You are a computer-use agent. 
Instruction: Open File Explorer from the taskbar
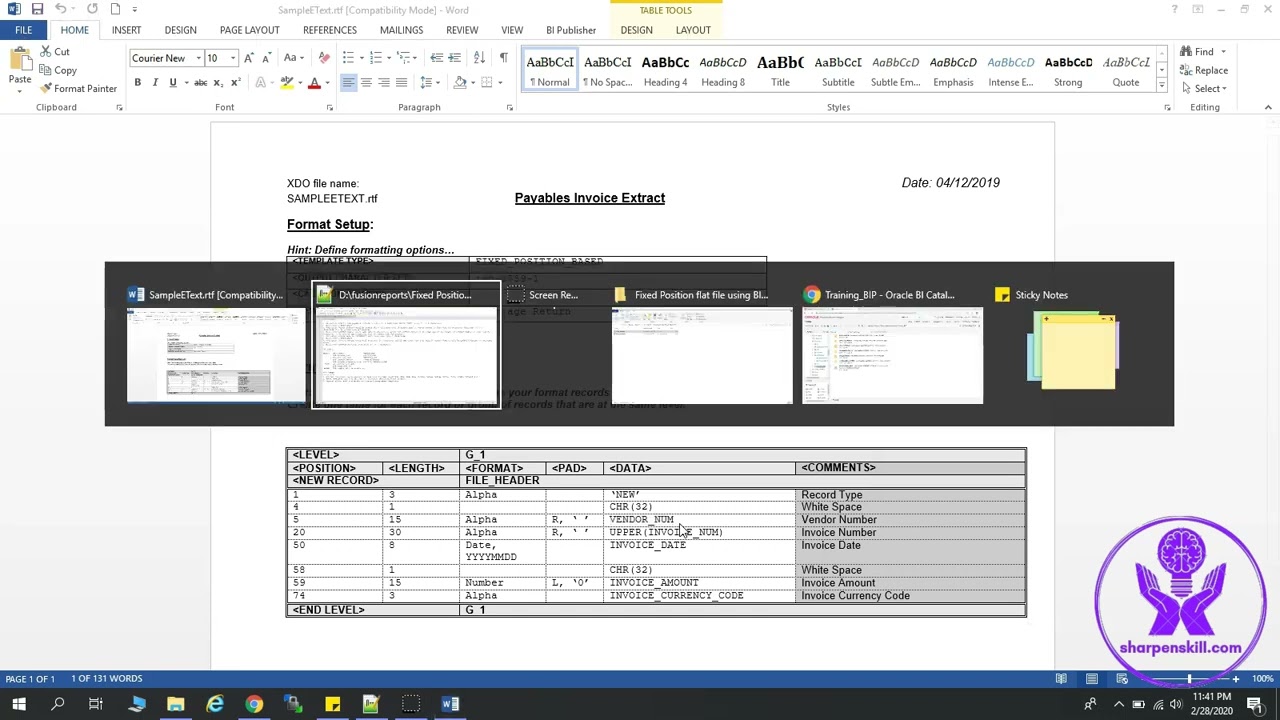[175, 704]
